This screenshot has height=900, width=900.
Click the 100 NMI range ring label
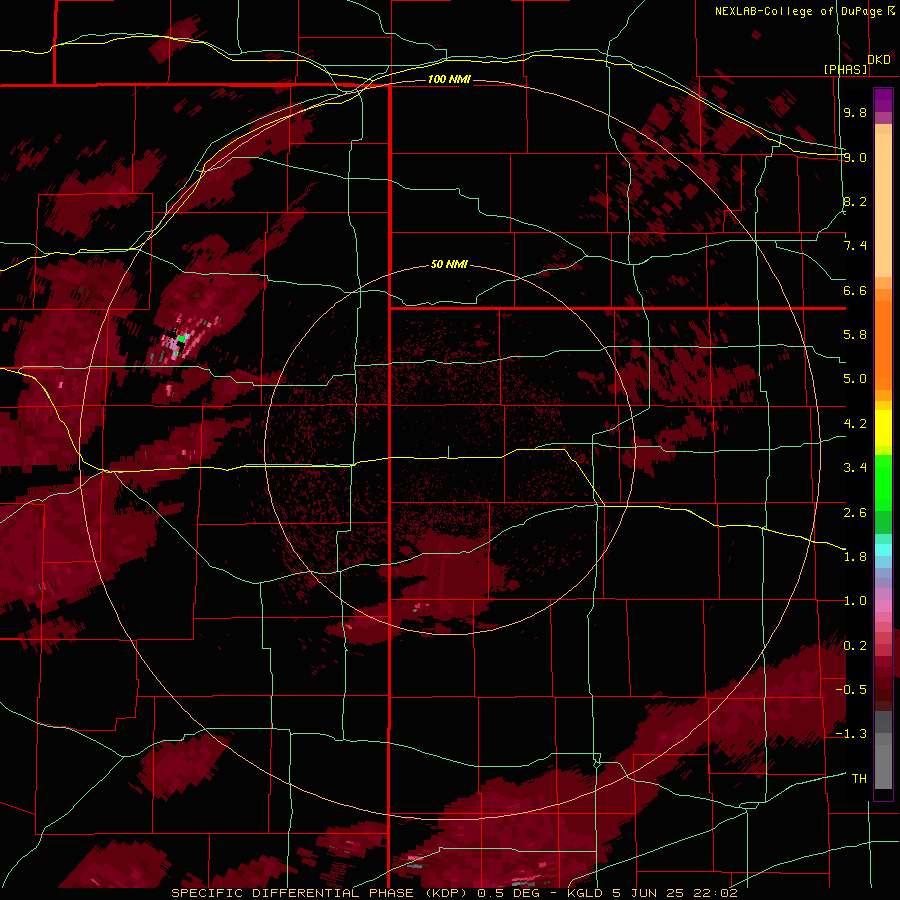[x=449, y=79]
